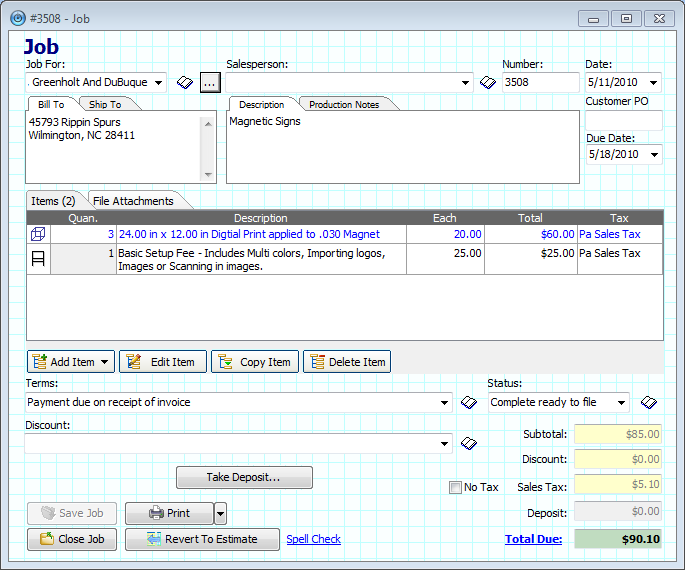
Task: Expand the Print options arrow
Action: [x=221, y=513]
